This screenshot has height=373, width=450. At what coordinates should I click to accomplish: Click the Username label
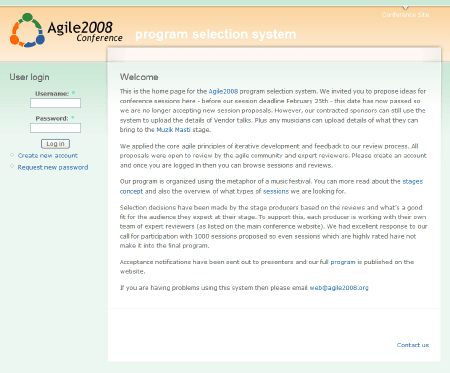click(x=52, y=94)
